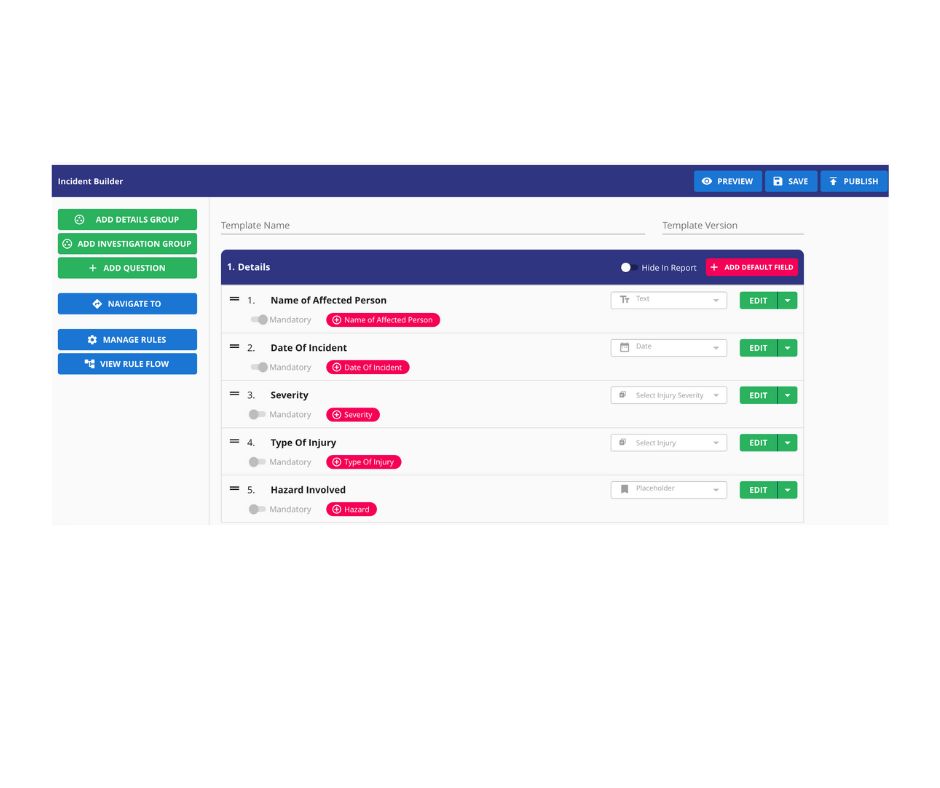Click the Manage Rules gear icon
Image resolution: width=940 pixels, height=788 pixels.
tap(92, 339)
